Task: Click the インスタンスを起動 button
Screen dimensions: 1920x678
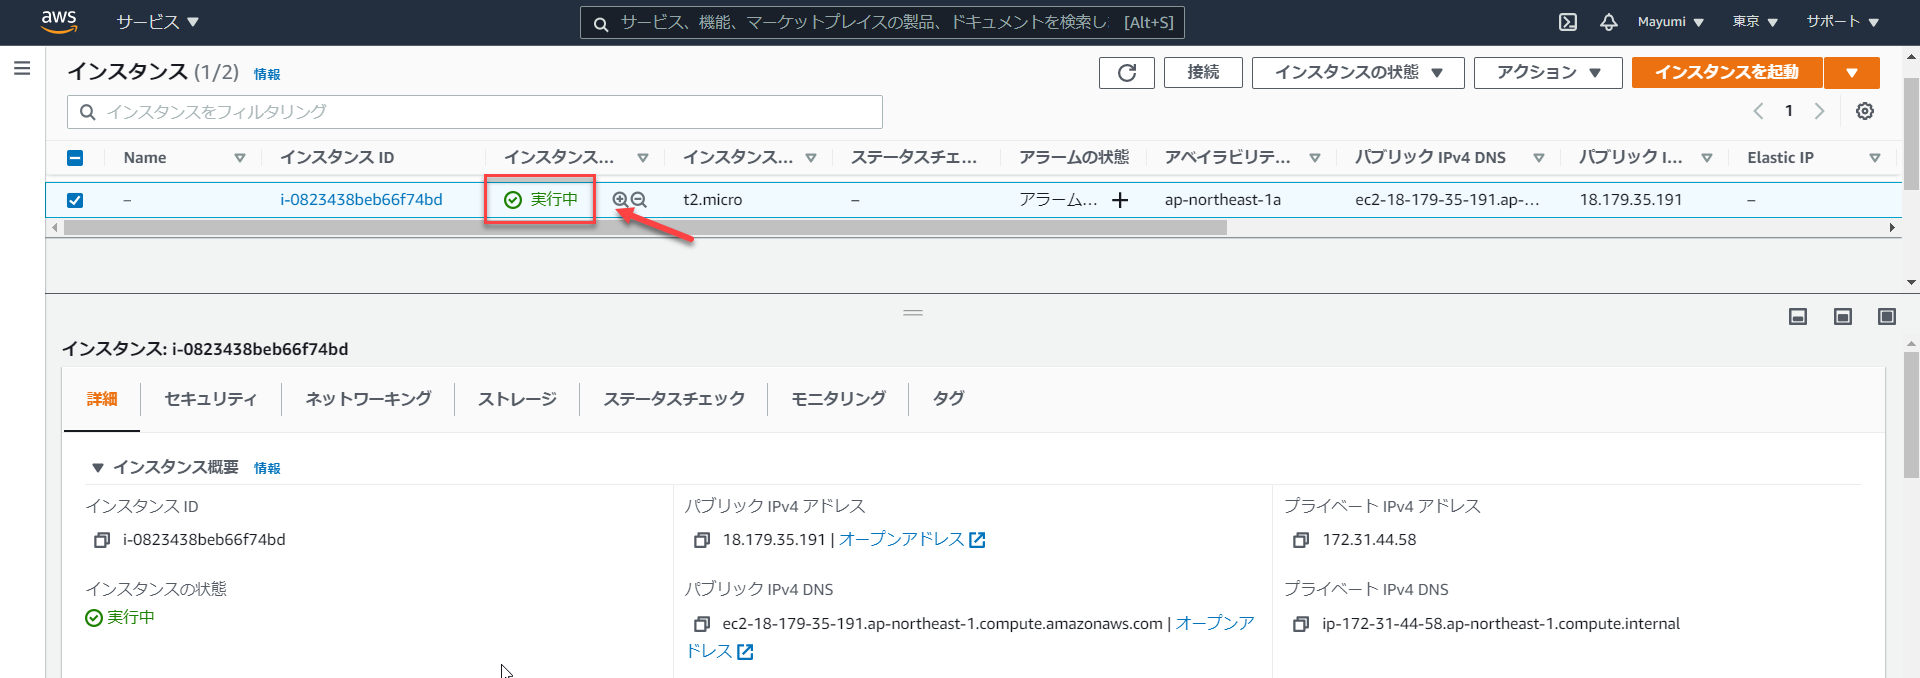Action: (x=1727, y=73)
